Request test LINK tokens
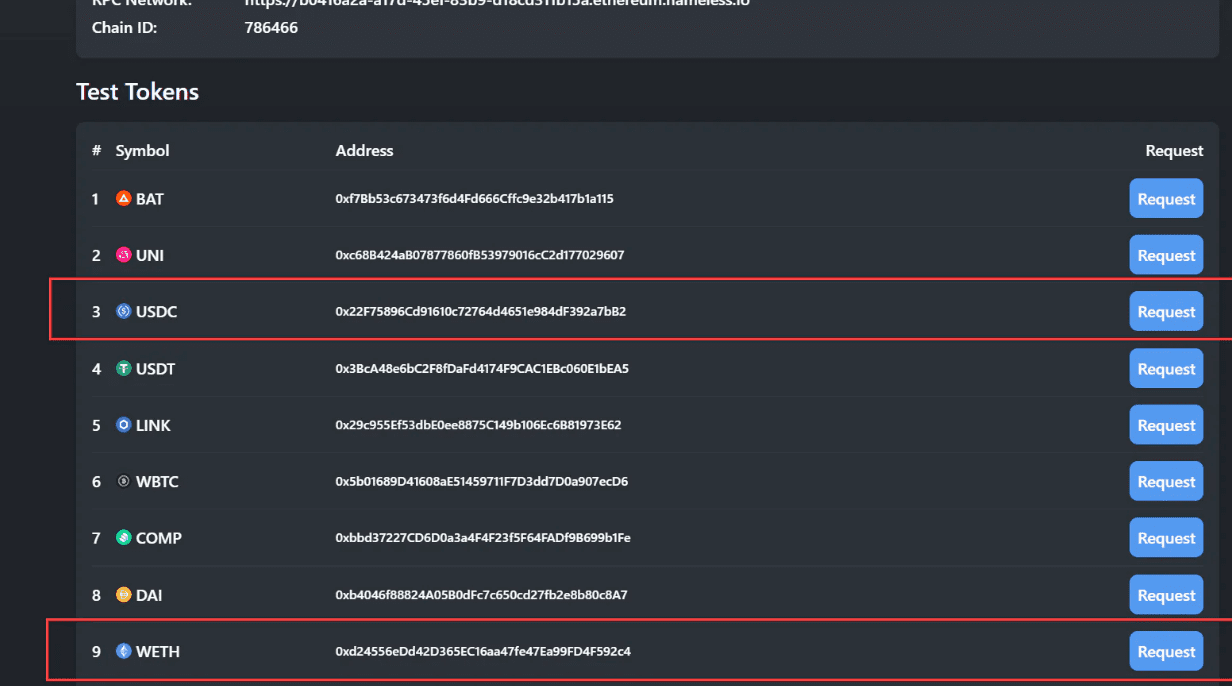1232x686 pixels. point(1166,424)
